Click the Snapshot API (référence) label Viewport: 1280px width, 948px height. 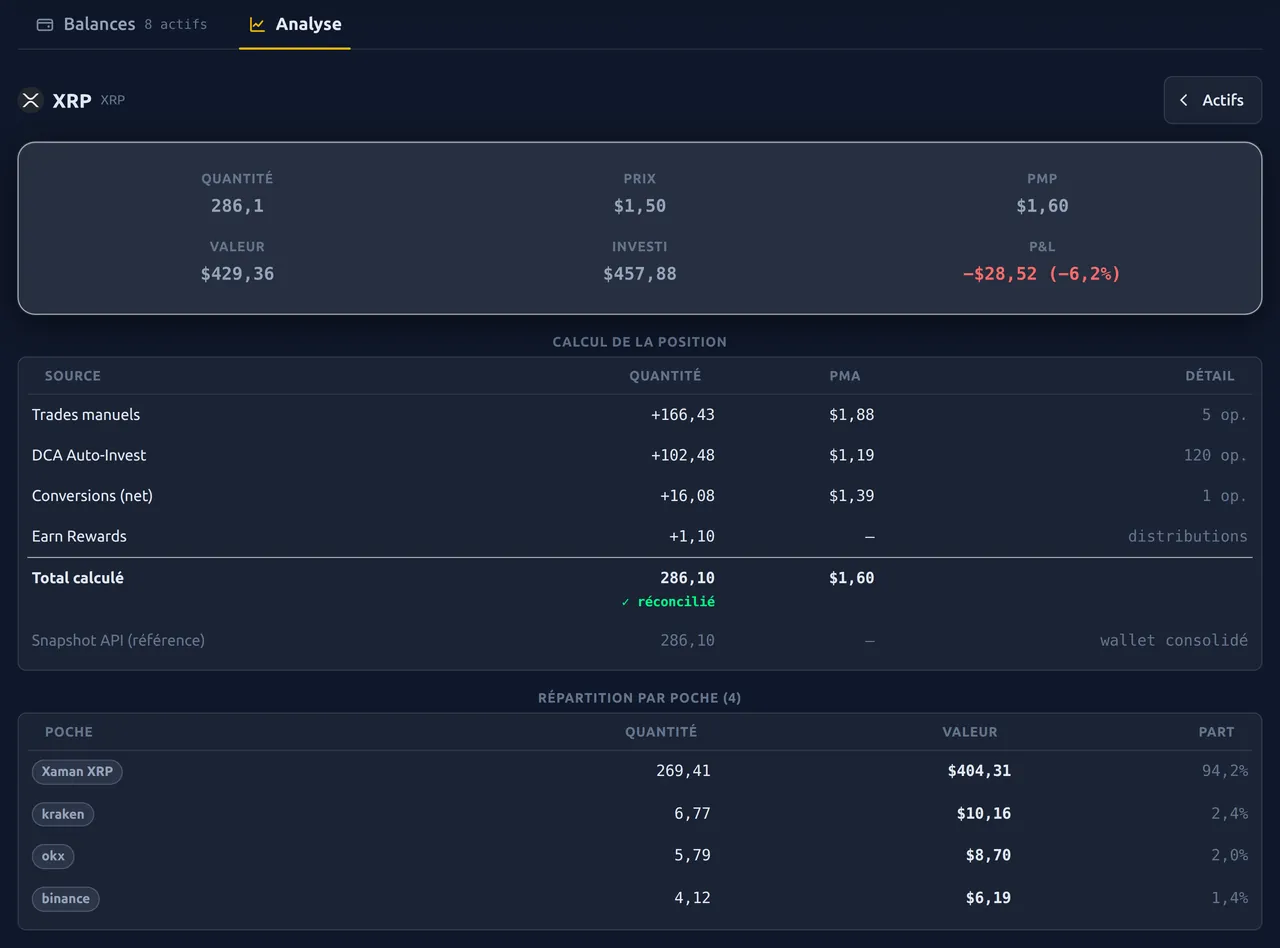click(118, 640)
